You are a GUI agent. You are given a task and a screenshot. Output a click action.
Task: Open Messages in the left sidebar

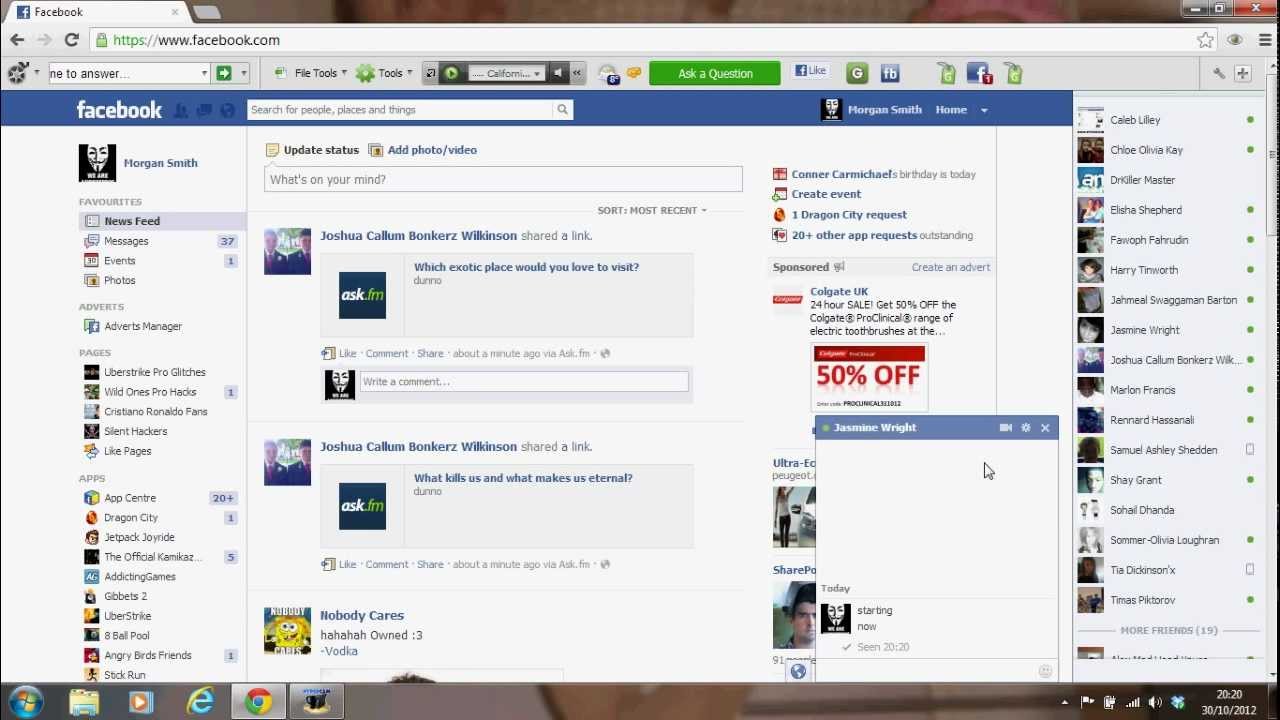click(x=126, y=241)
